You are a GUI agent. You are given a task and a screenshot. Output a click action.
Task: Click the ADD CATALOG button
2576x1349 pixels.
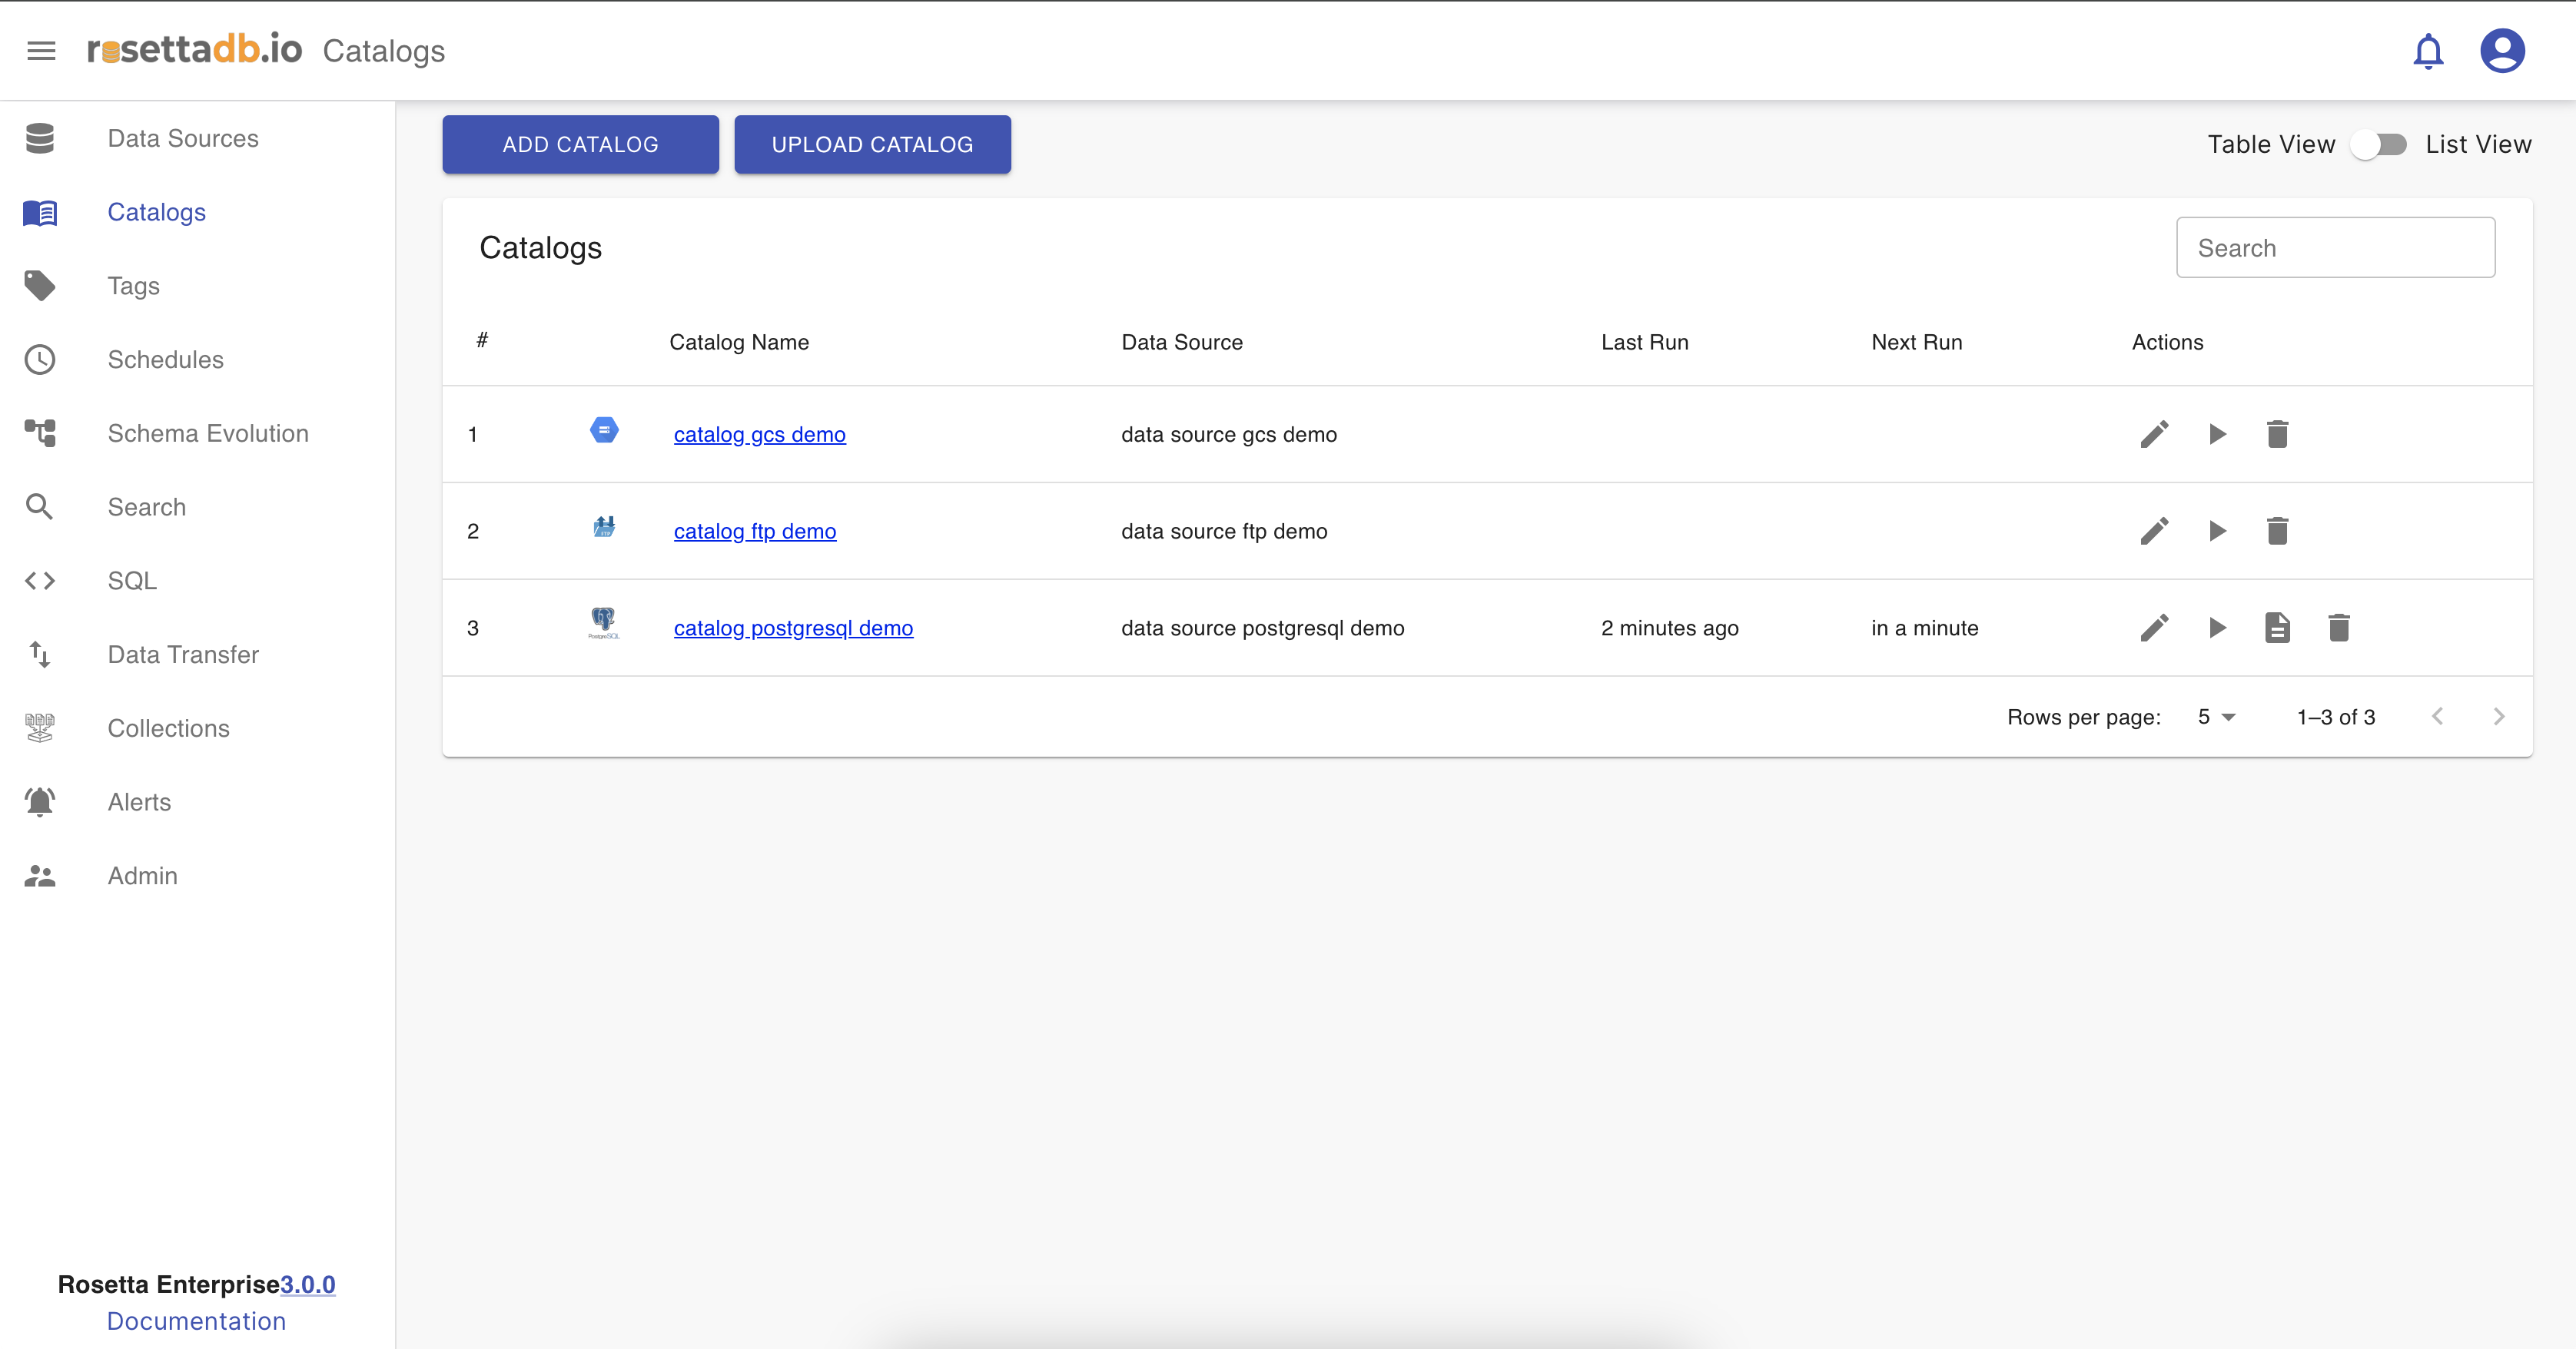point(580,145)
